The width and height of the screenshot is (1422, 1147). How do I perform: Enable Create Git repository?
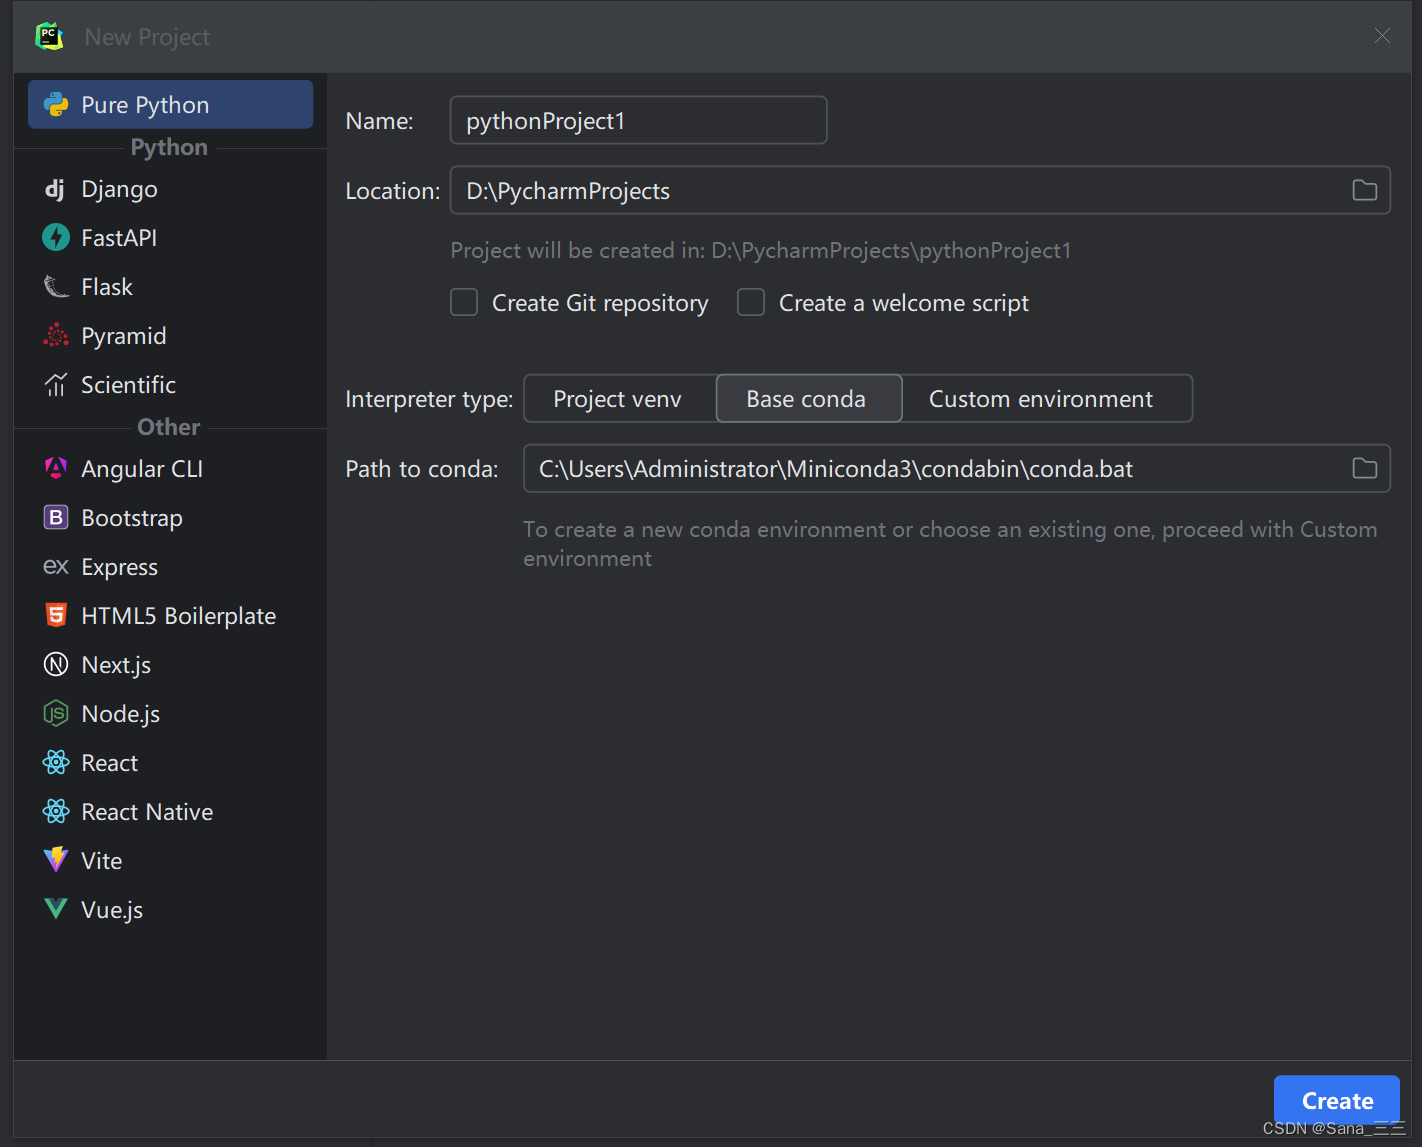coord(463,302)
